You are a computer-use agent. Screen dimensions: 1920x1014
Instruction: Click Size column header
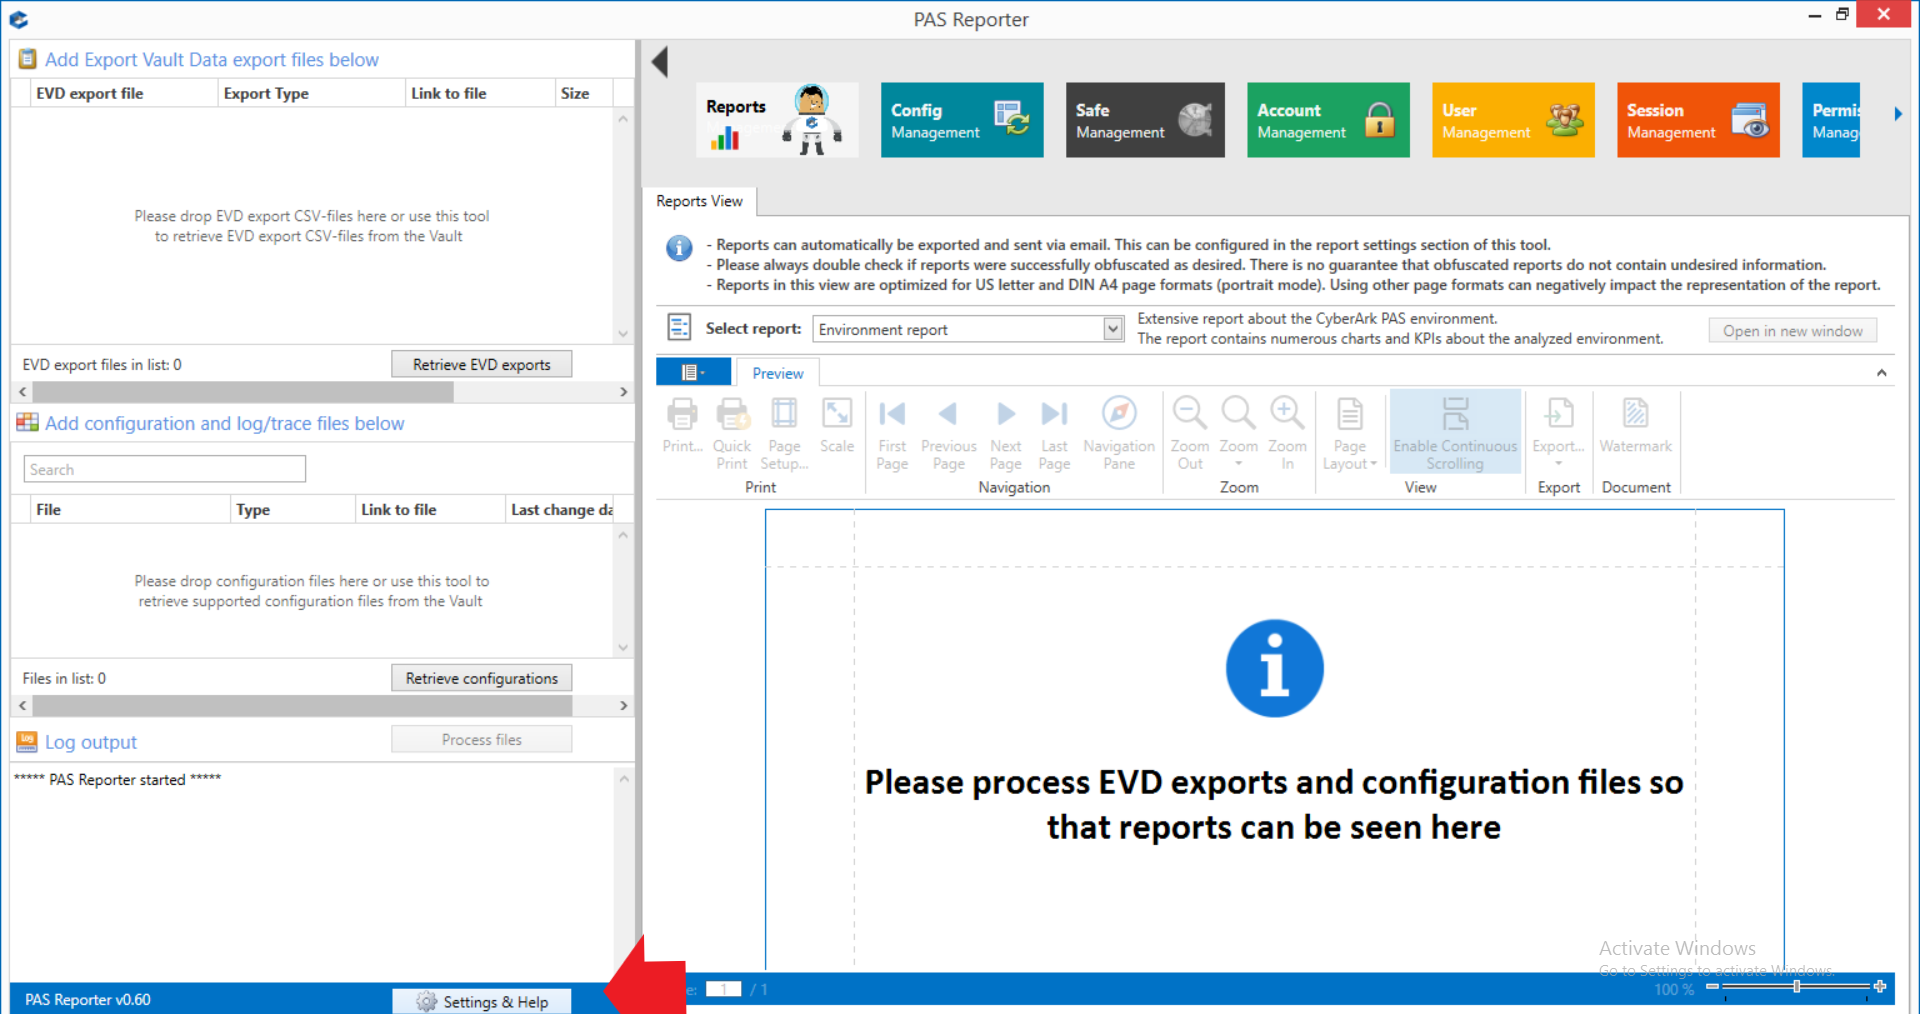583,93
